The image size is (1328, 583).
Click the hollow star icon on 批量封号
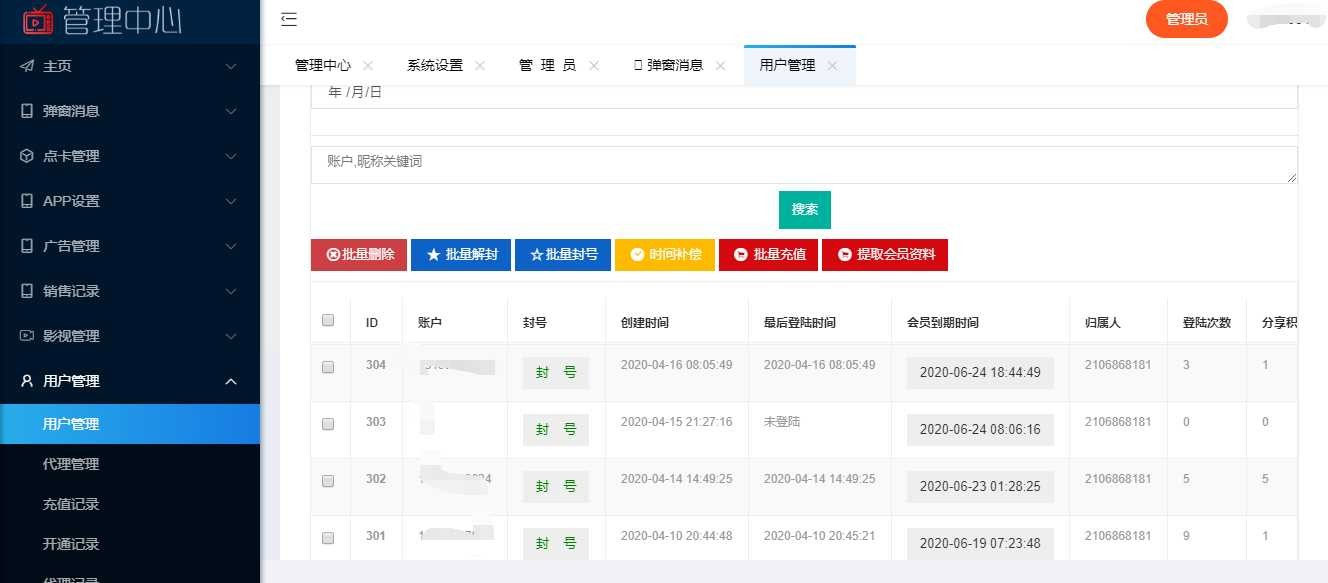point(538,255)
